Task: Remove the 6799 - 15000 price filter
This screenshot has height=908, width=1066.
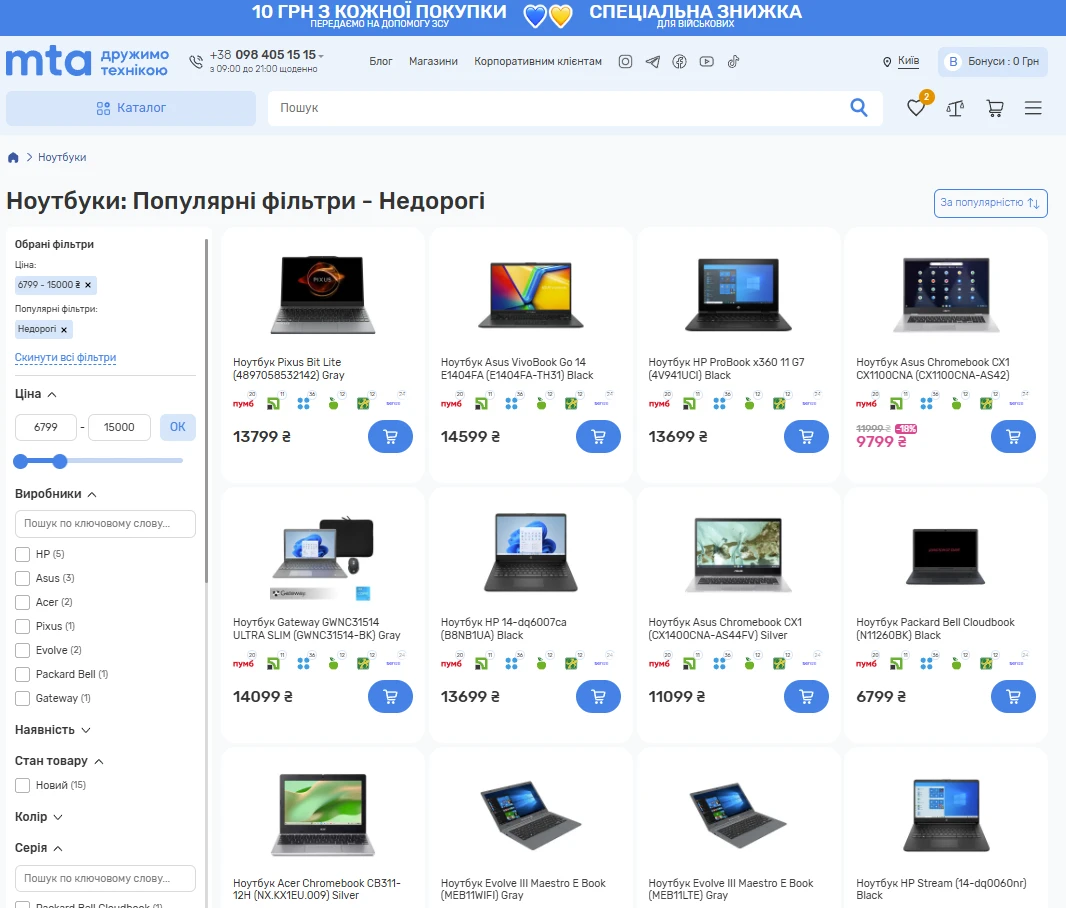Action: click(x=88, y=285)
